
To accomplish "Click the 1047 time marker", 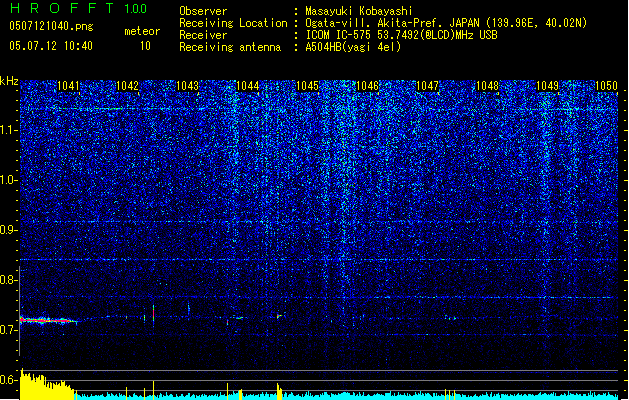I will pos(428,86).
